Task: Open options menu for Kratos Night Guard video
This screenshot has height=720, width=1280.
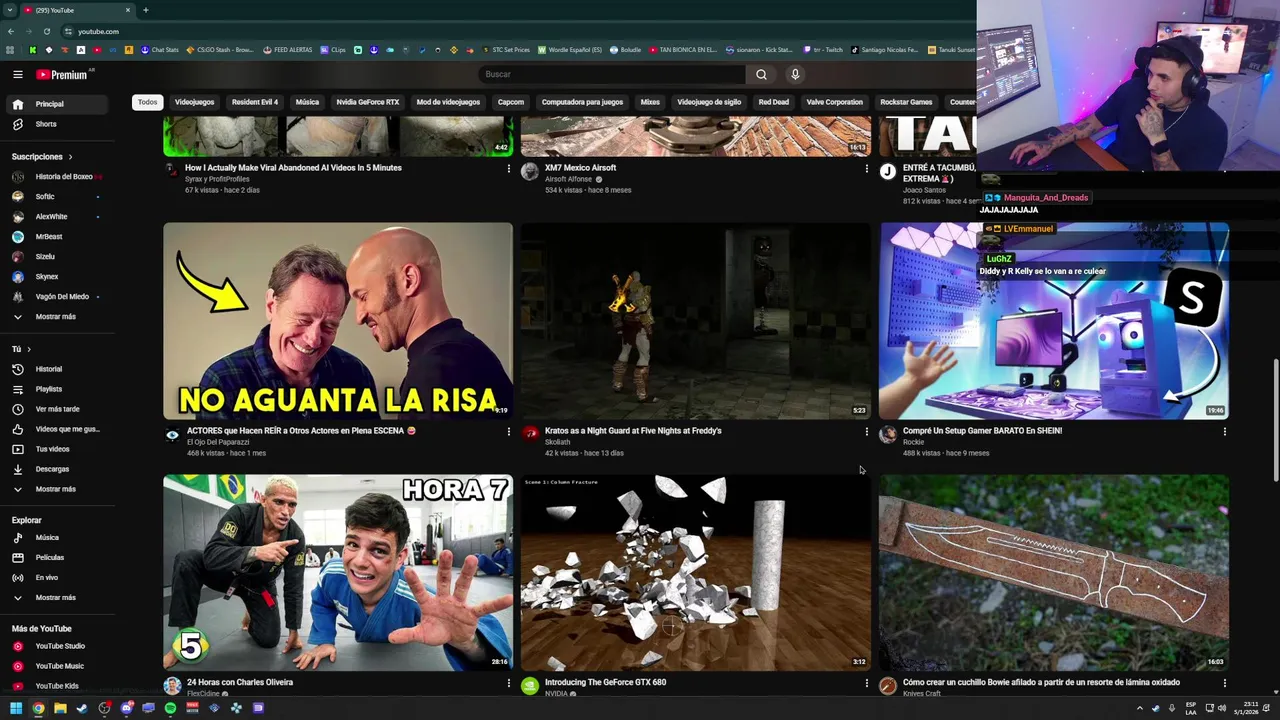Action: tap(866, 431)
